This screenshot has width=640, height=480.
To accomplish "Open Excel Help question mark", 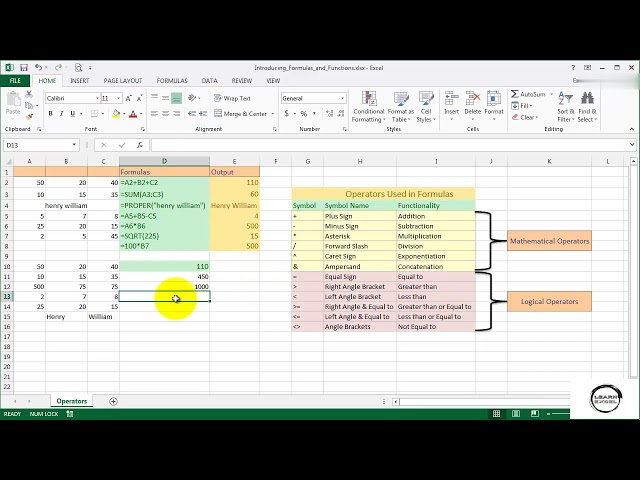I will click(573, 68).
